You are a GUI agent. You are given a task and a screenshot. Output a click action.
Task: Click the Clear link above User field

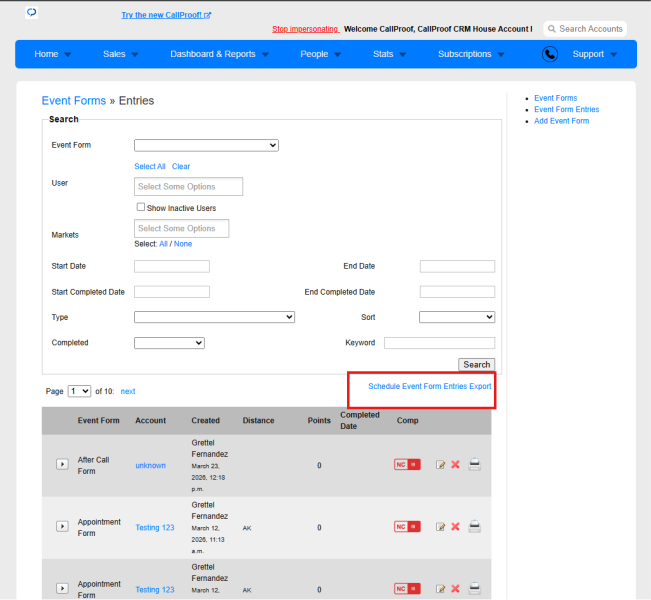click(x=181, y=167)
